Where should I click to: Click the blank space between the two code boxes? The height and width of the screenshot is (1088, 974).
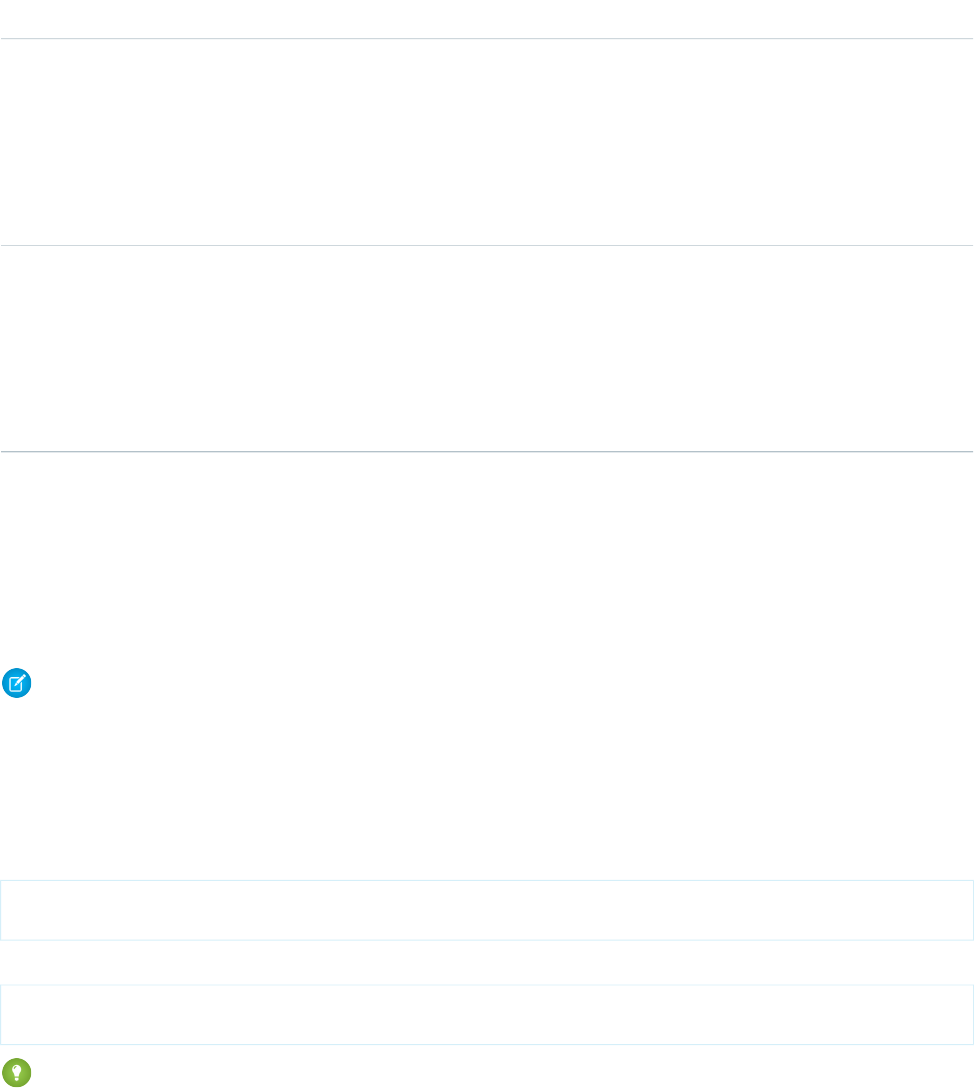point(487,963)
